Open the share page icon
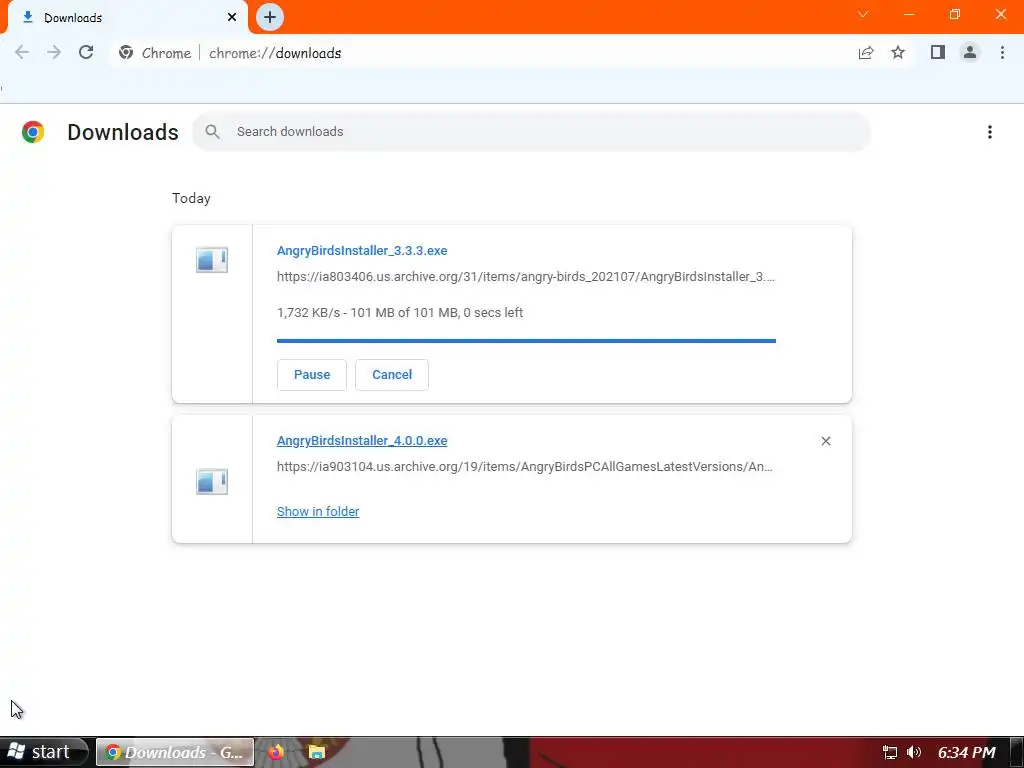The width and height of the screenshot is (1024, 768). pos(866,53)
